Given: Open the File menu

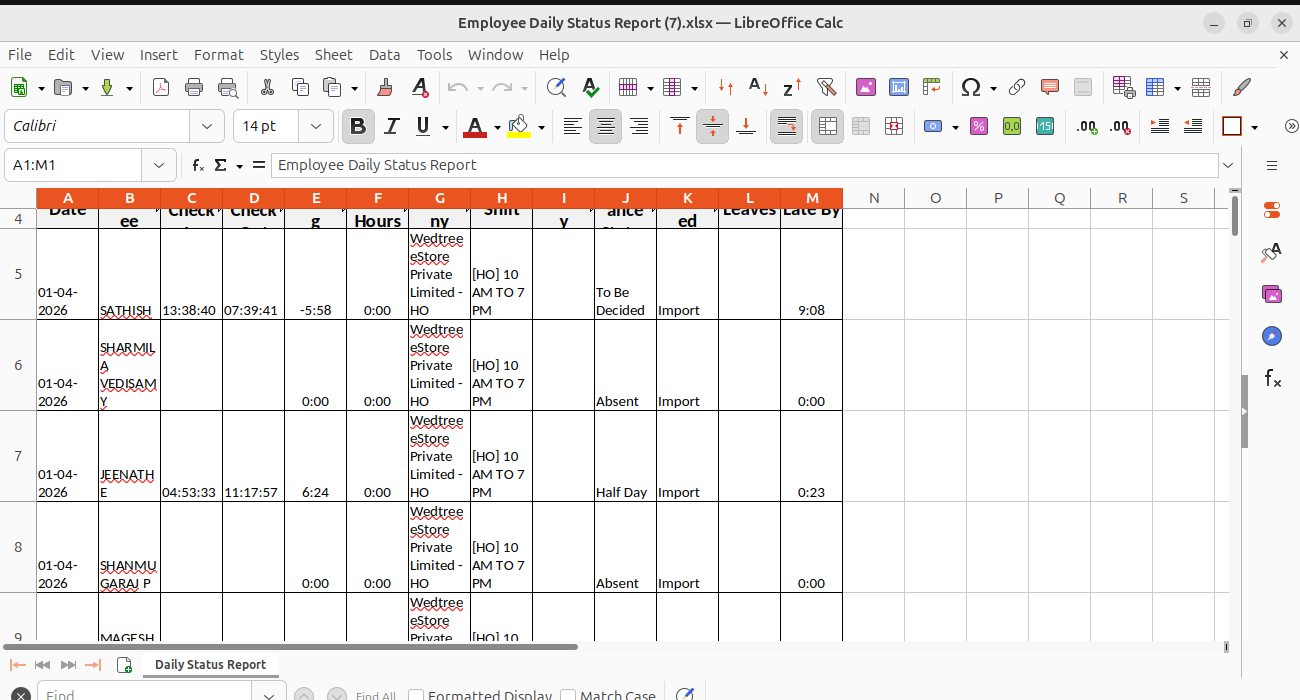Looking at the screenshot, I should coord(20,55).
